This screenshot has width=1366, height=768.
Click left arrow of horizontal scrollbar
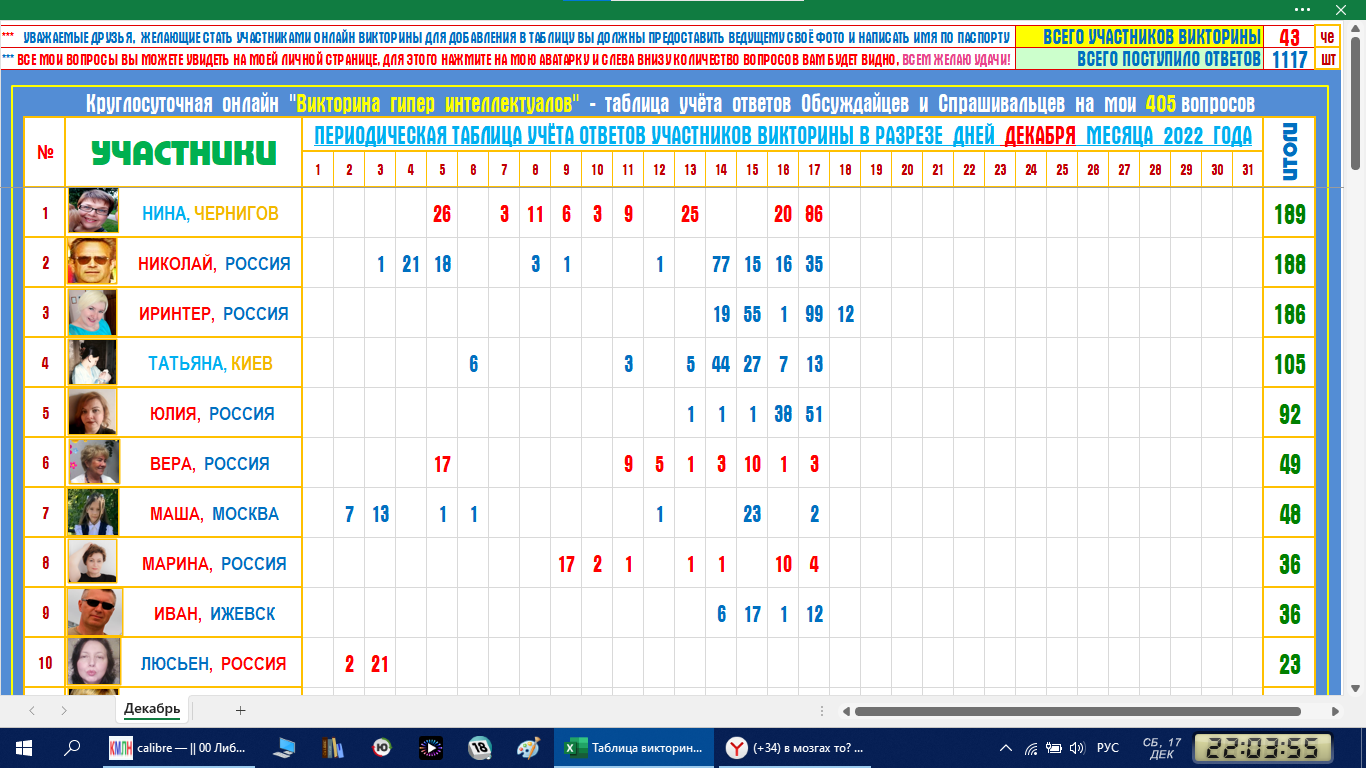(845, 711)
